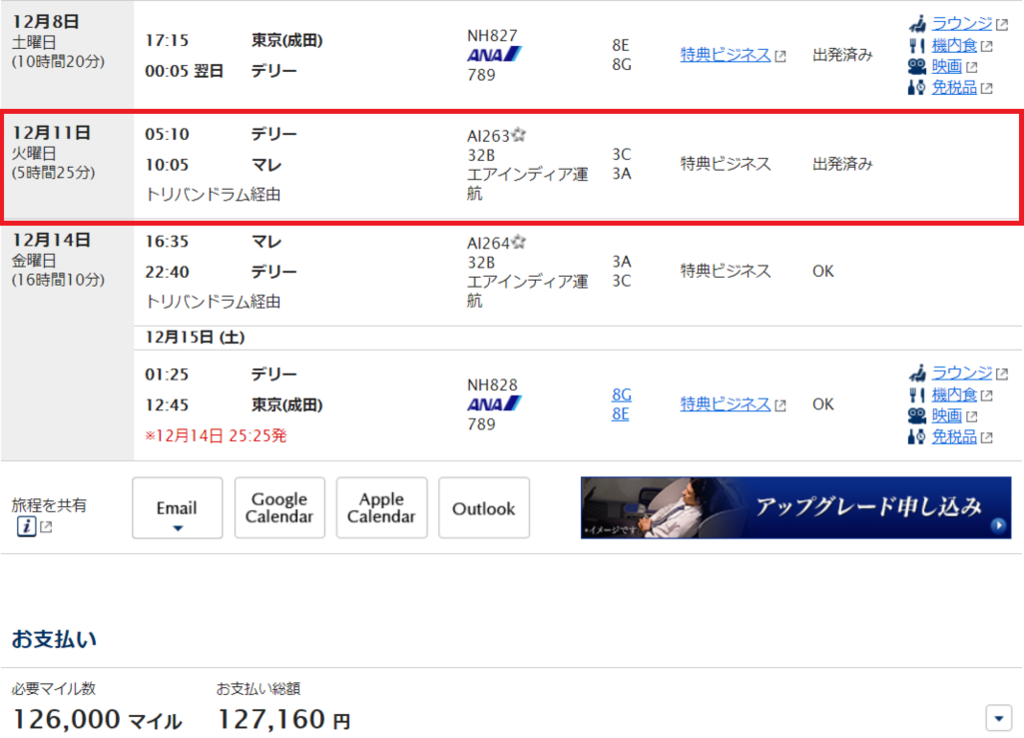Click meal icon in NH828 row
Viewport: 1024px width, 738px height.
(917, 394)
